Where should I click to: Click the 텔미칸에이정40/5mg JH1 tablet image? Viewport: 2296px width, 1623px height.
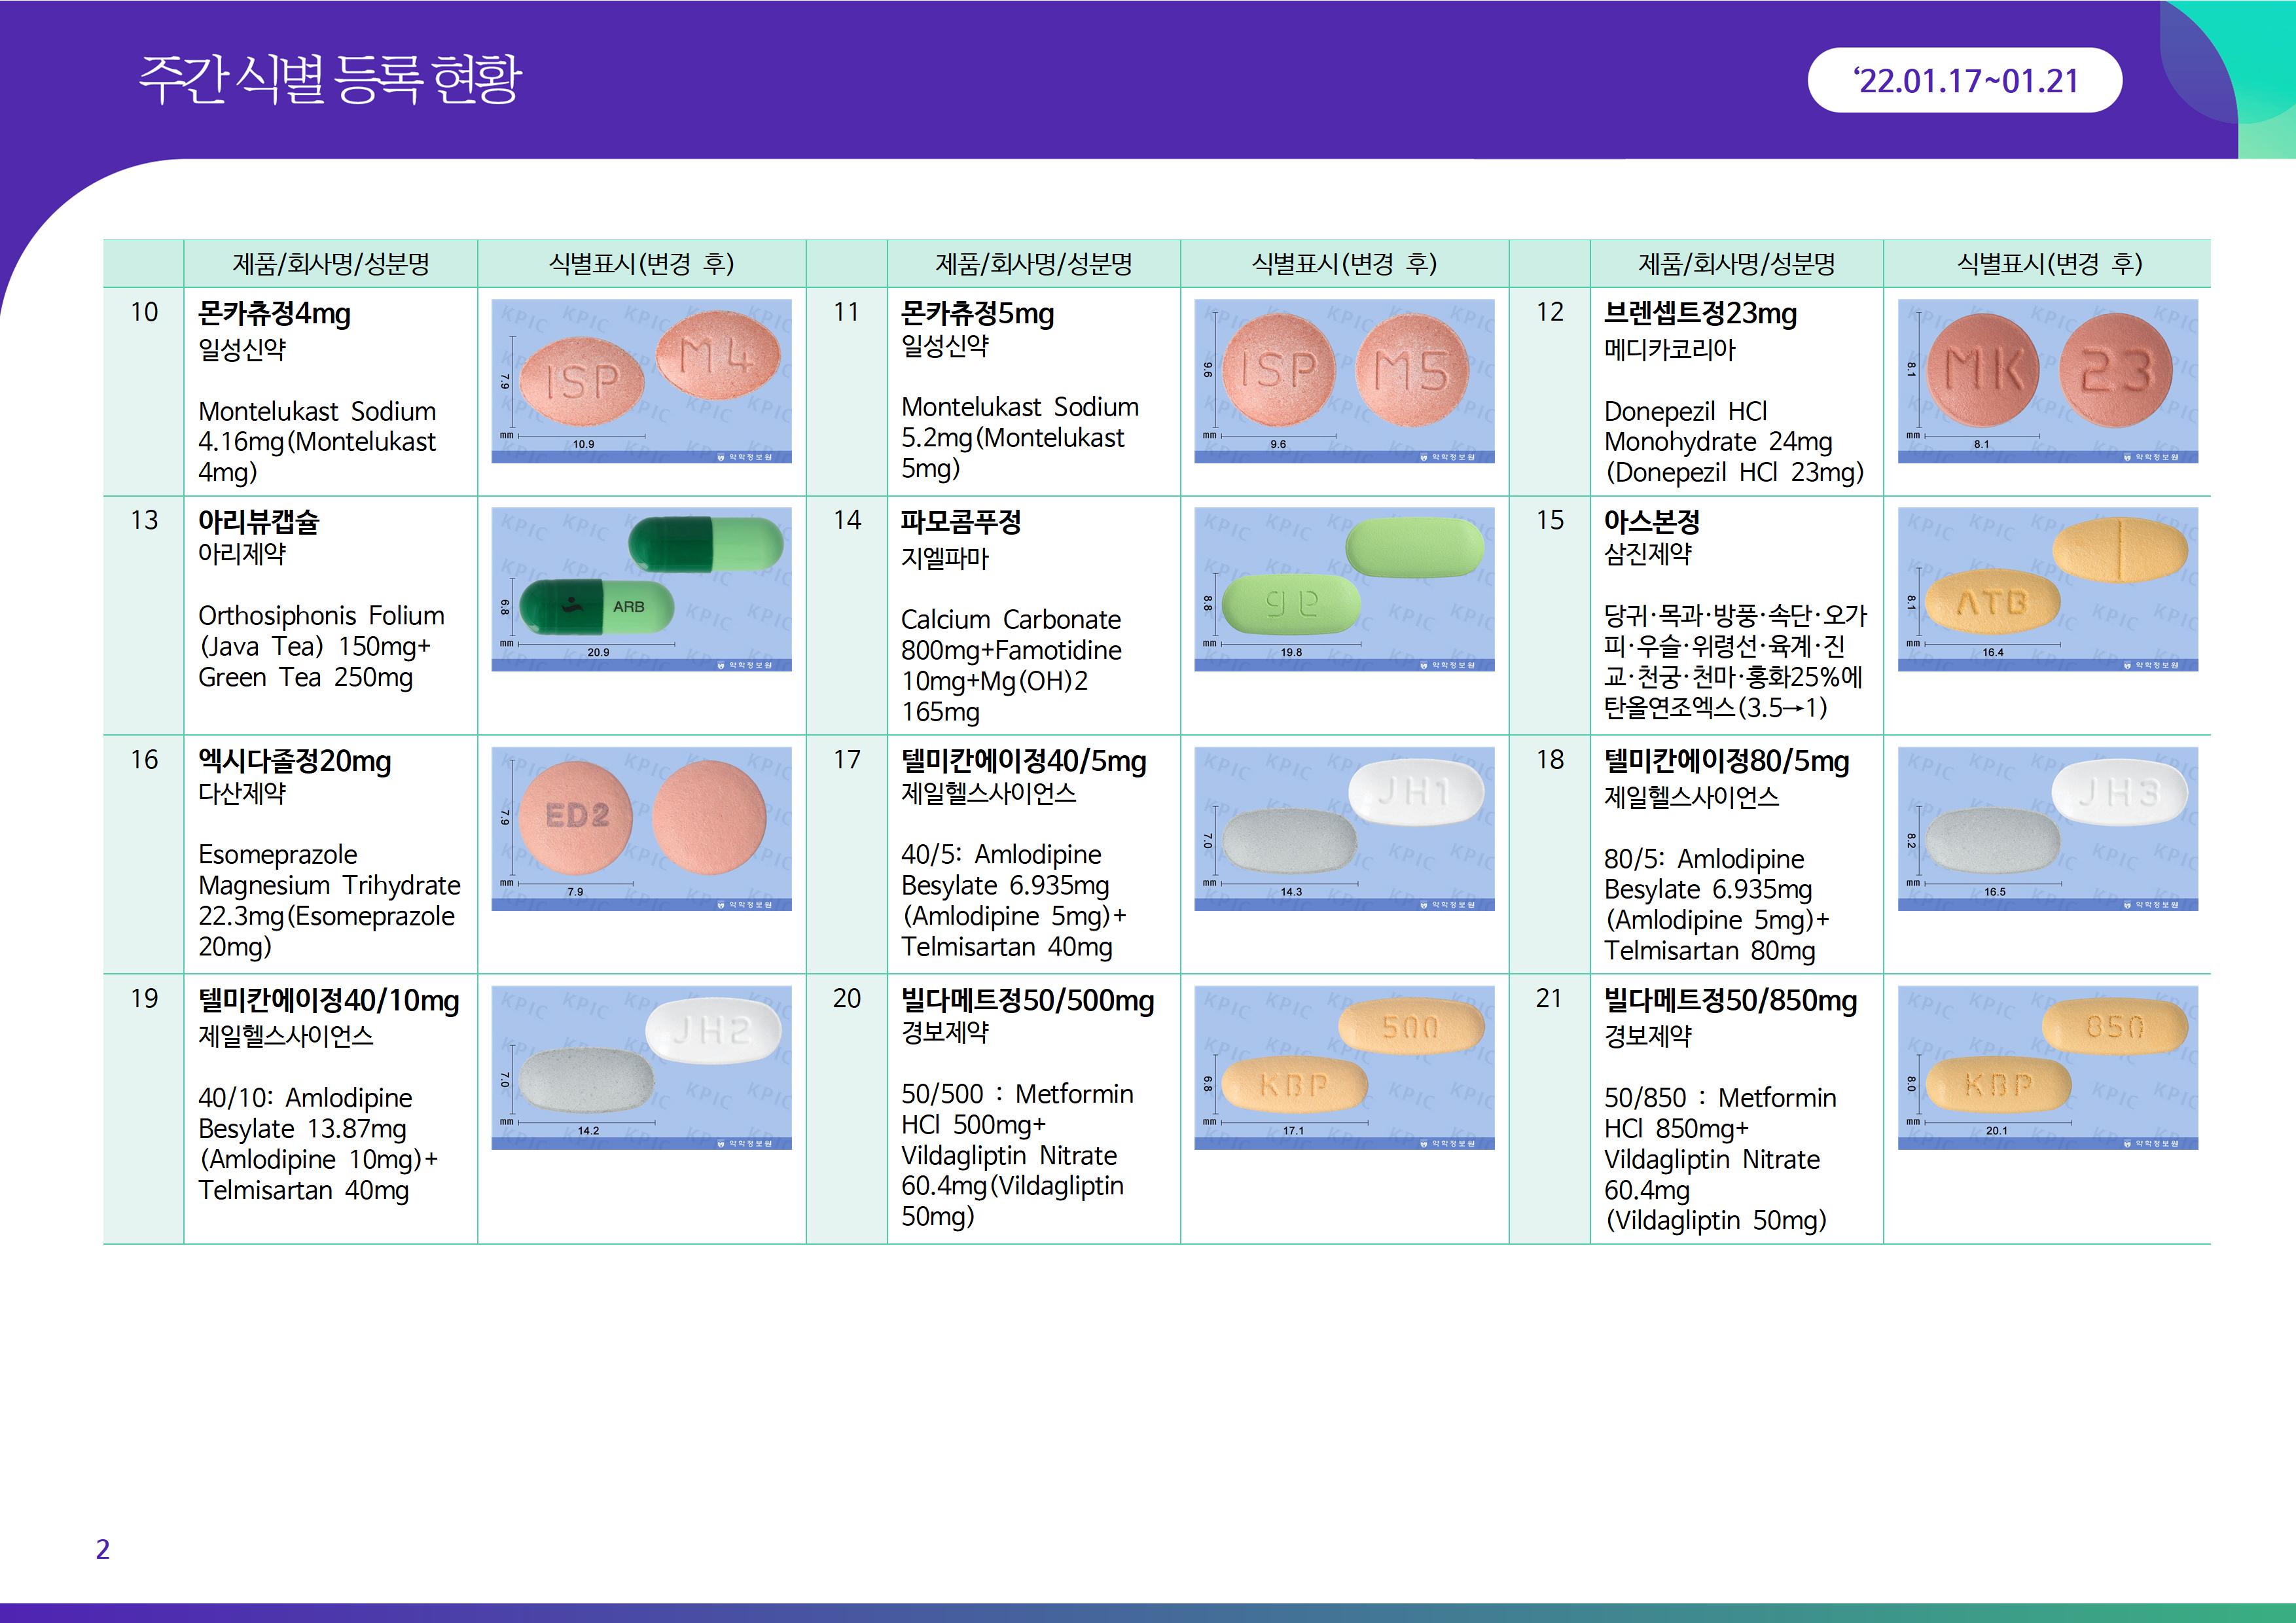tap(1344, 828)
